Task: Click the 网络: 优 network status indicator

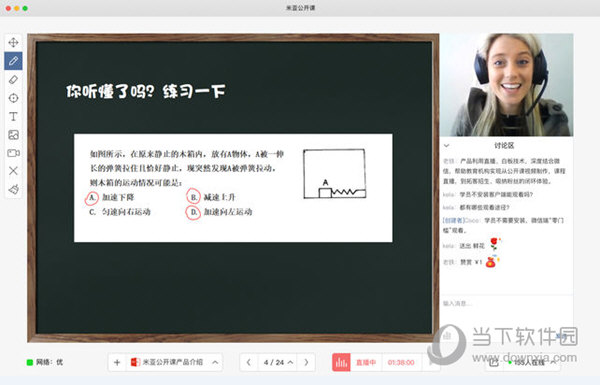Action: pyautogui.click(x=45, y=362)
